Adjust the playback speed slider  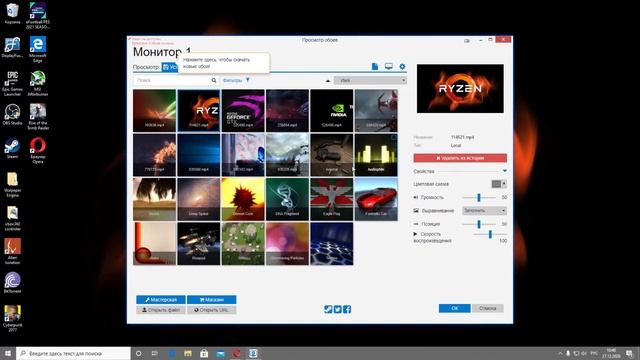click(x=490, y=234)
